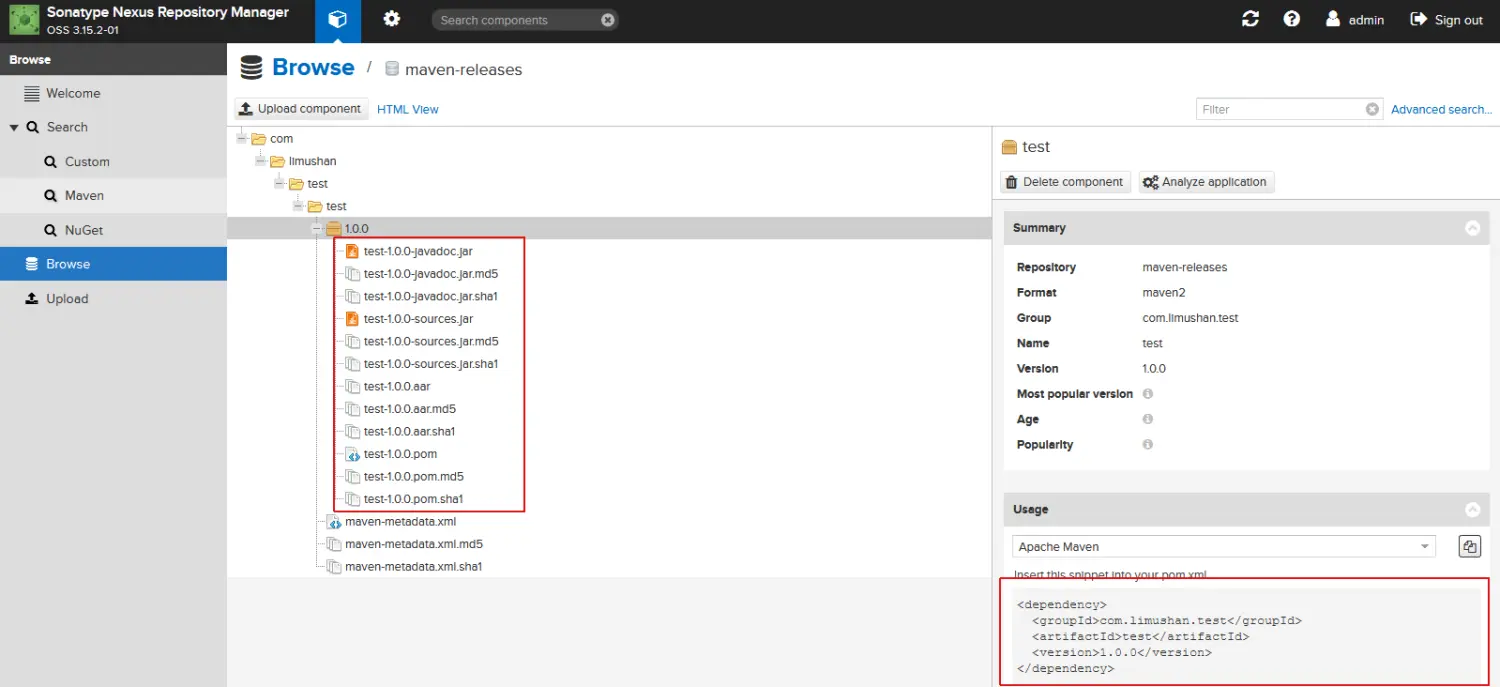The height and width of the screenshot is (687, 1500).
Task: Select test-1.0.0-javadoc.jar file icon
Action: pyautogui.click(x=352, y=251)
